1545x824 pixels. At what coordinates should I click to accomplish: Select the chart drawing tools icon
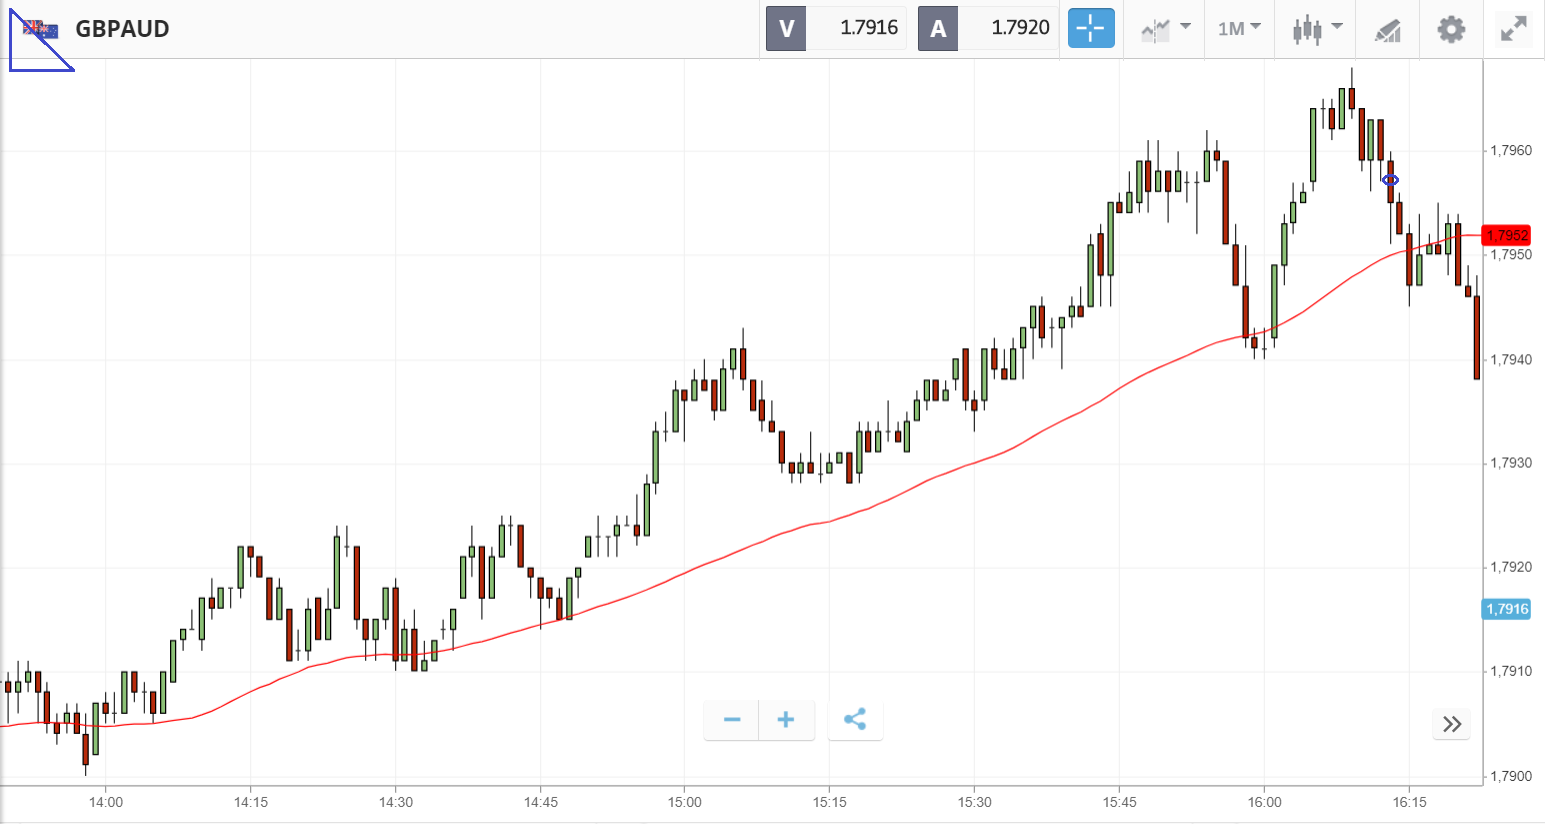(x=1387, y=30)
